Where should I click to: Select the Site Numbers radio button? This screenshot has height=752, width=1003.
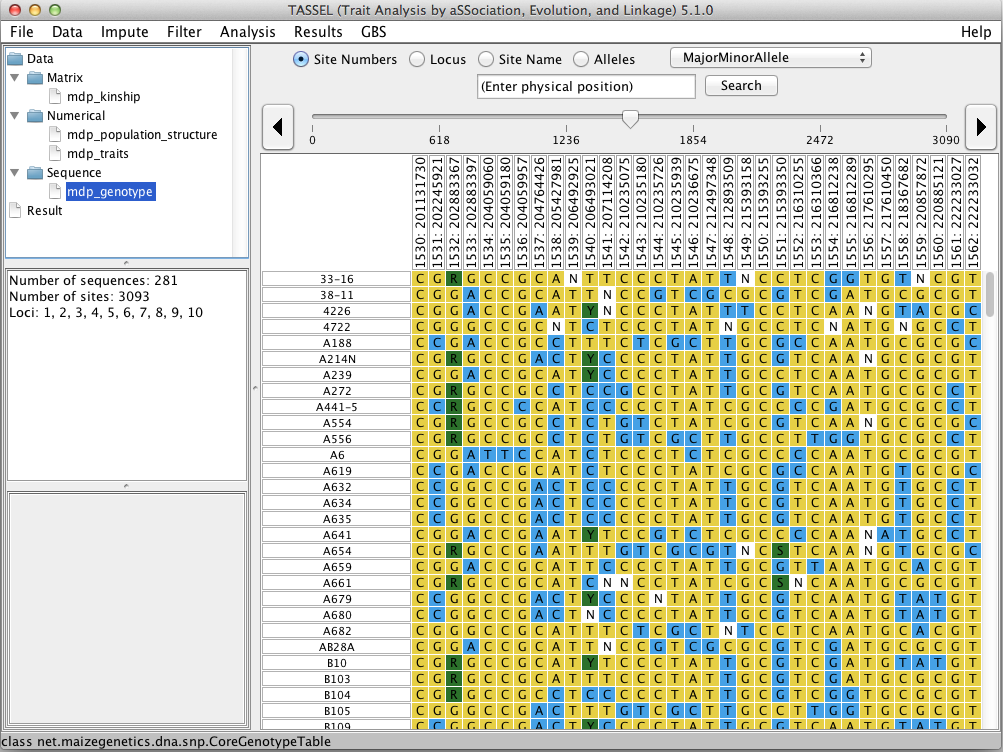301,59
